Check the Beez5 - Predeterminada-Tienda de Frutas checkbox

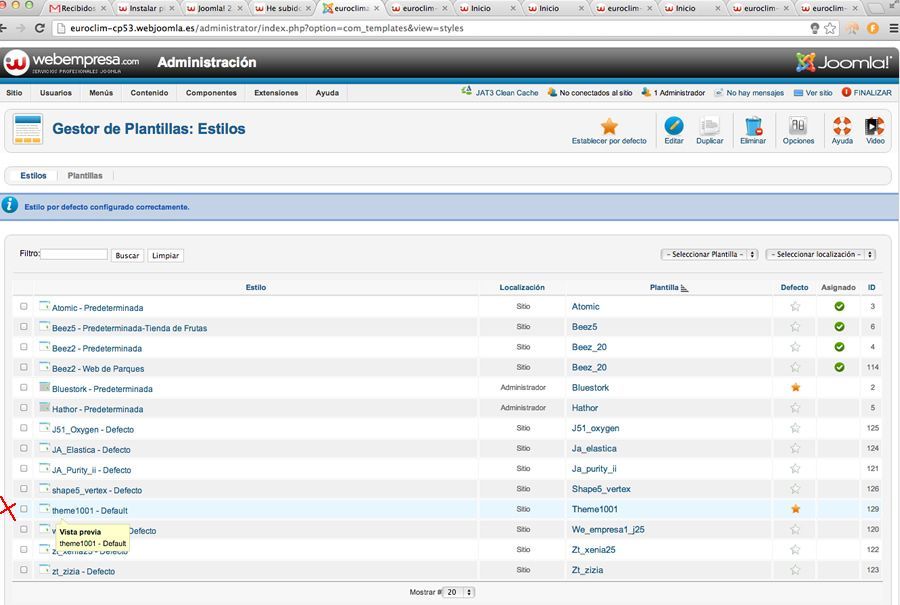coord(24,327)
